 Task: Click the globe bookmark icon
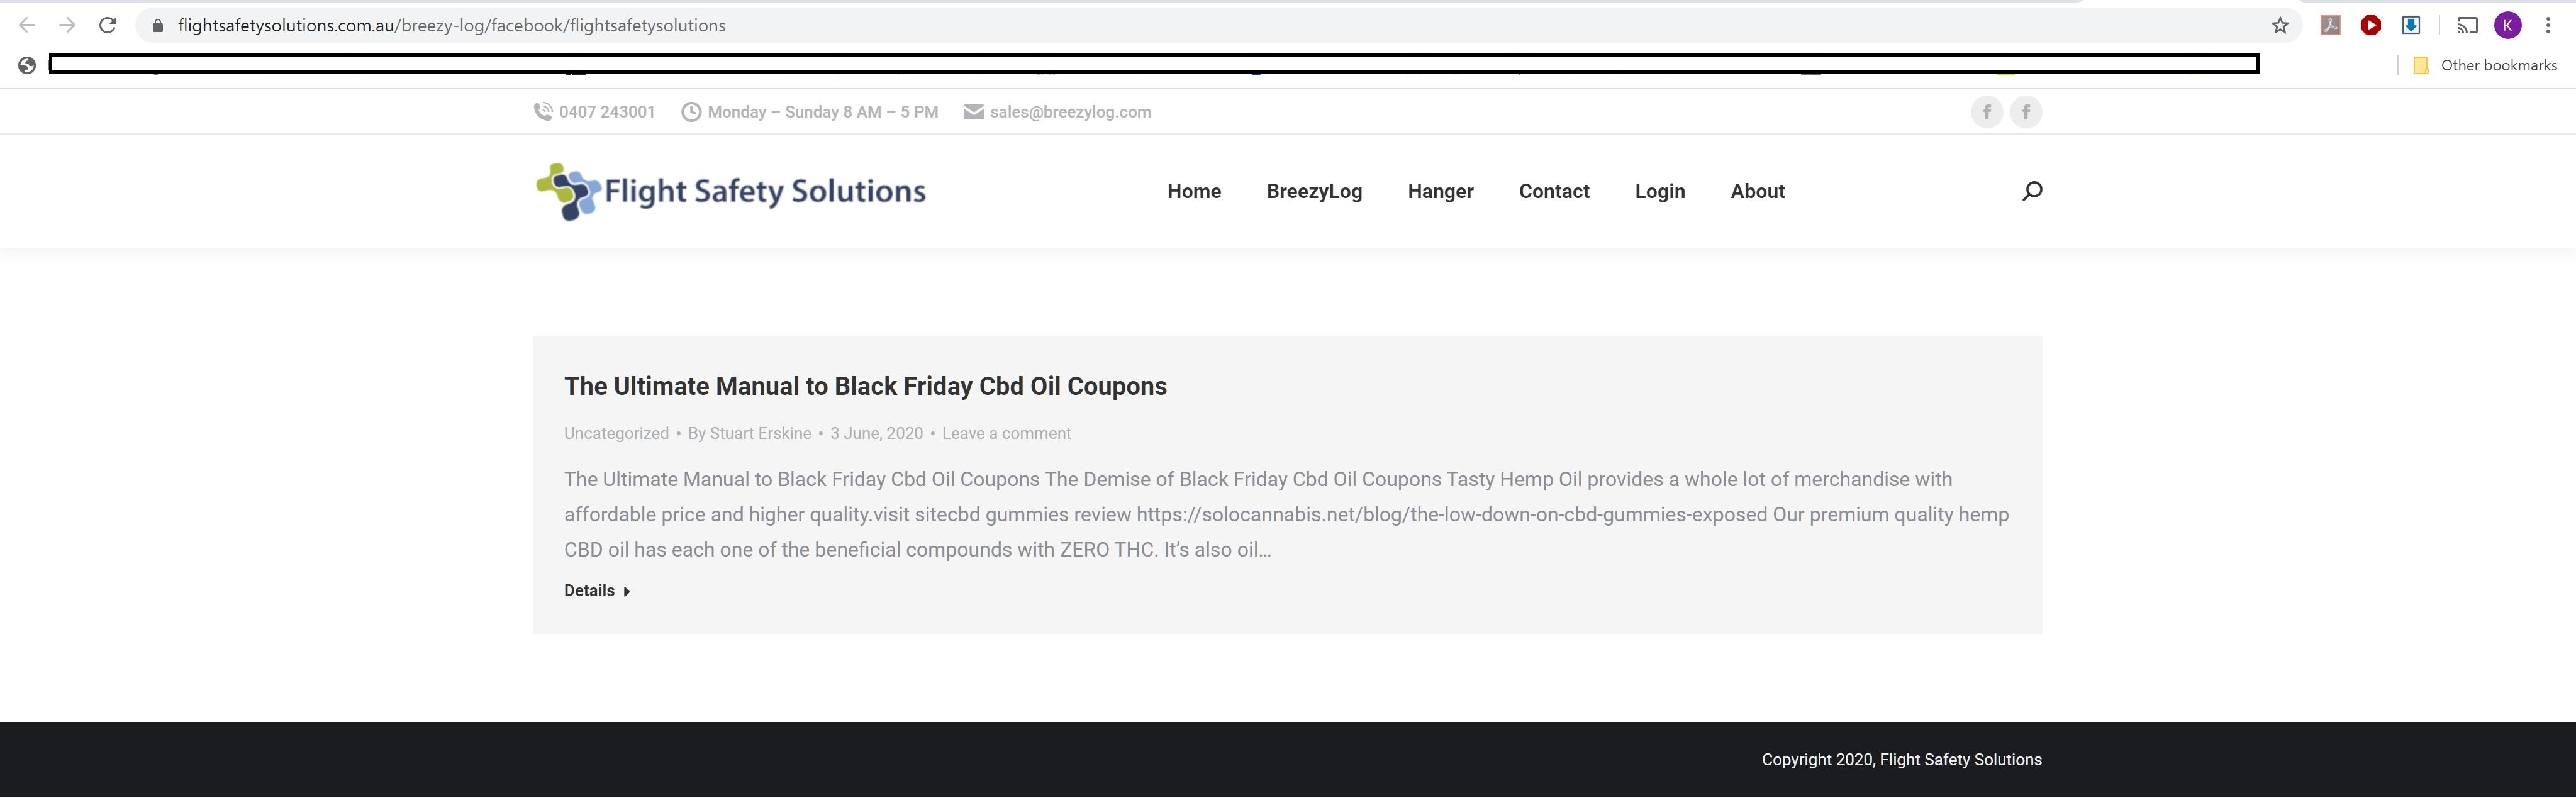(27, 65)
